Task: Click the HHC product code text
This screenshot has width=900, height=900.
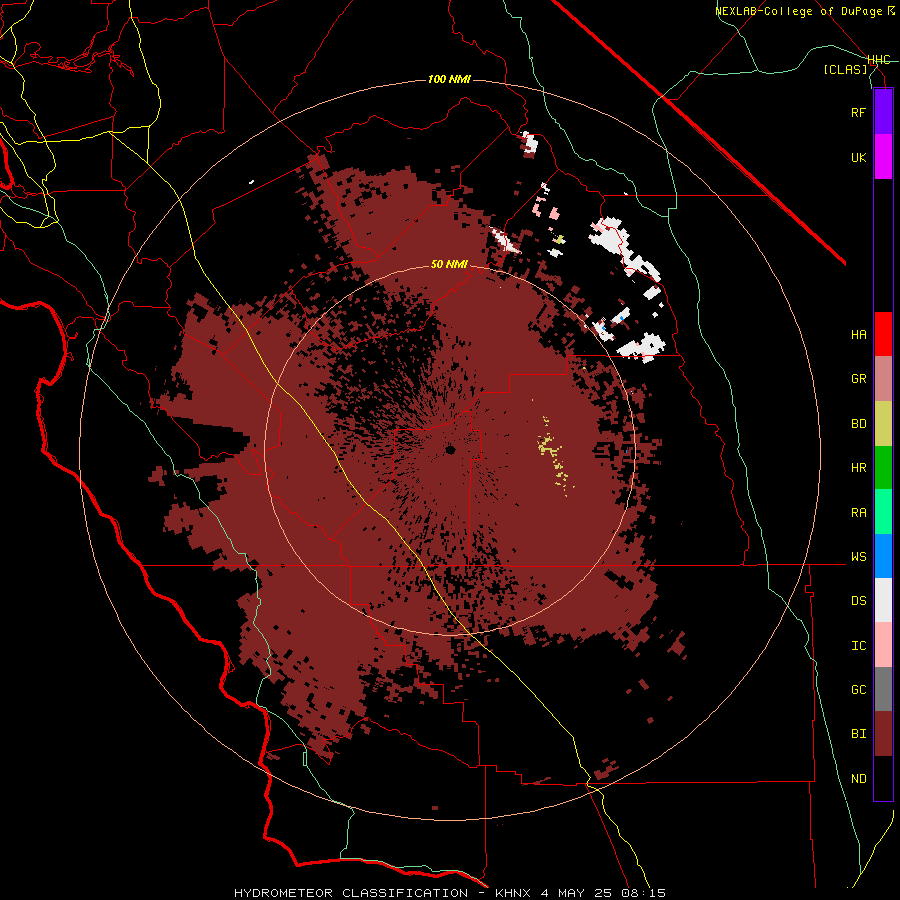Action: [x=878, y=60]
